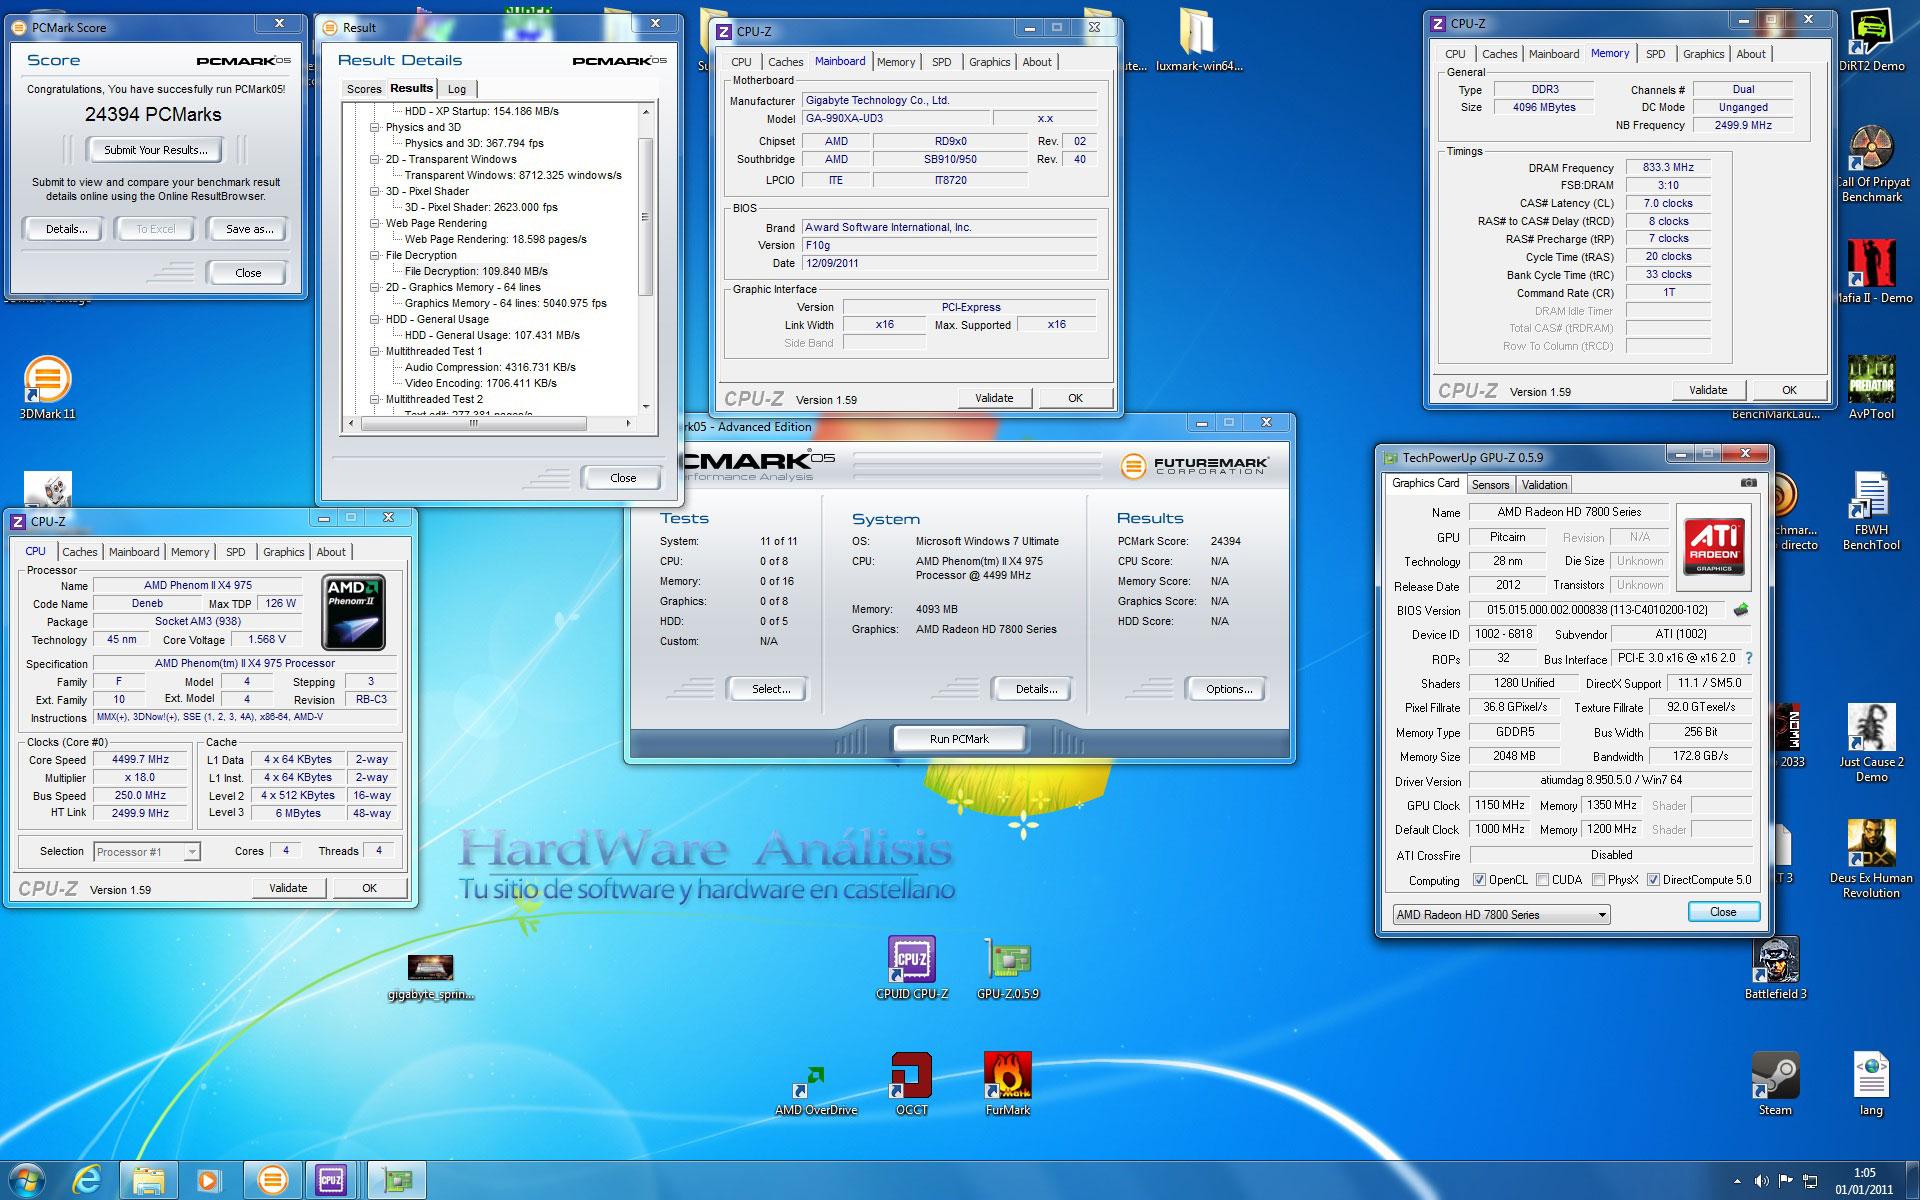
Task: Open Caches tab in bottom-left CPU-Z window
Action: (80, 552)
